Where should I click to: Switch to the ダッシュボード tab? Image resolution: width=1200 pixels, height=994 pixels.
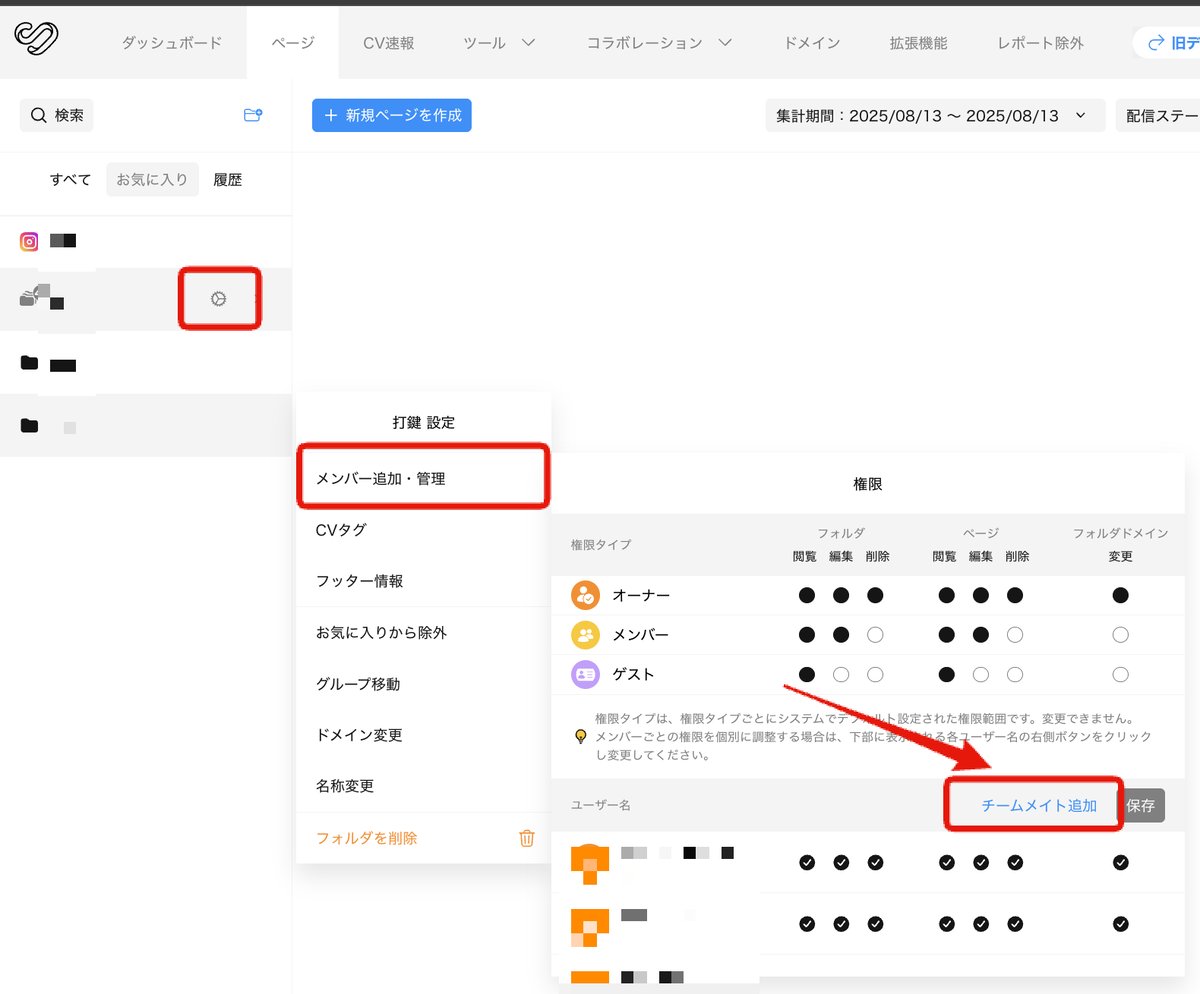[x=171, y=43]
